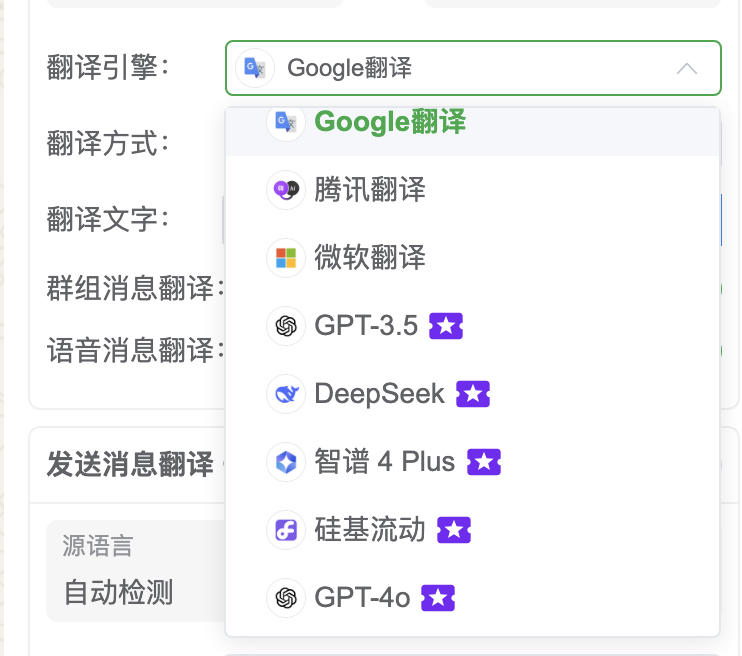
Task: Click the 腾讯翻译 logo icon
Action: coord(286,189)
